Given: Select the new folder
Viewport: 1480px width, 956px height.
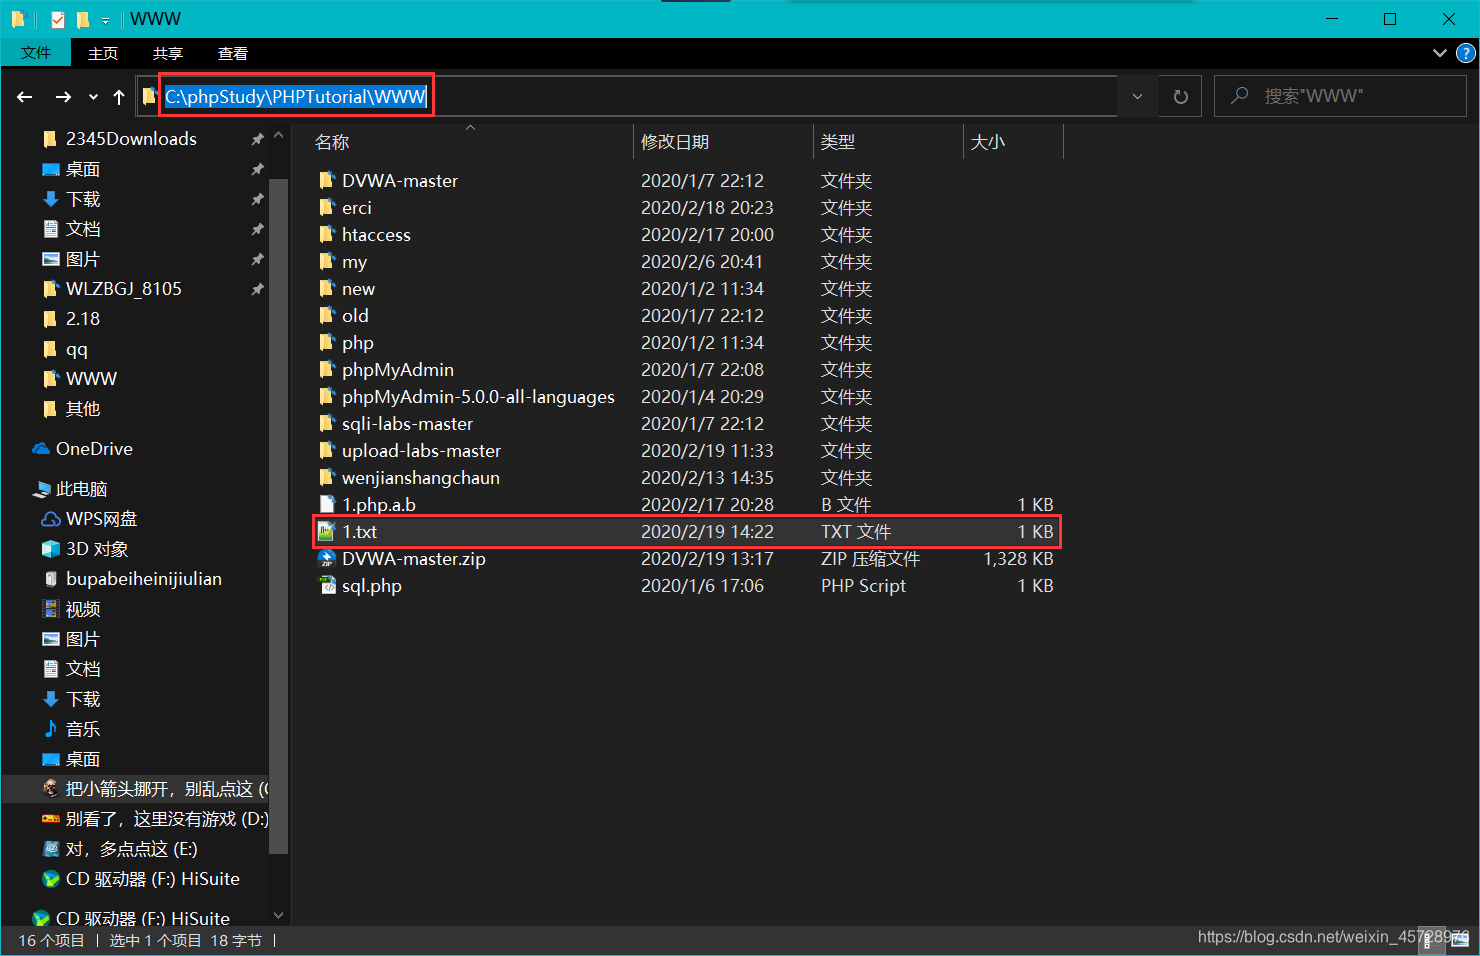Looking at the screenshot, I should tap(358, 289).
